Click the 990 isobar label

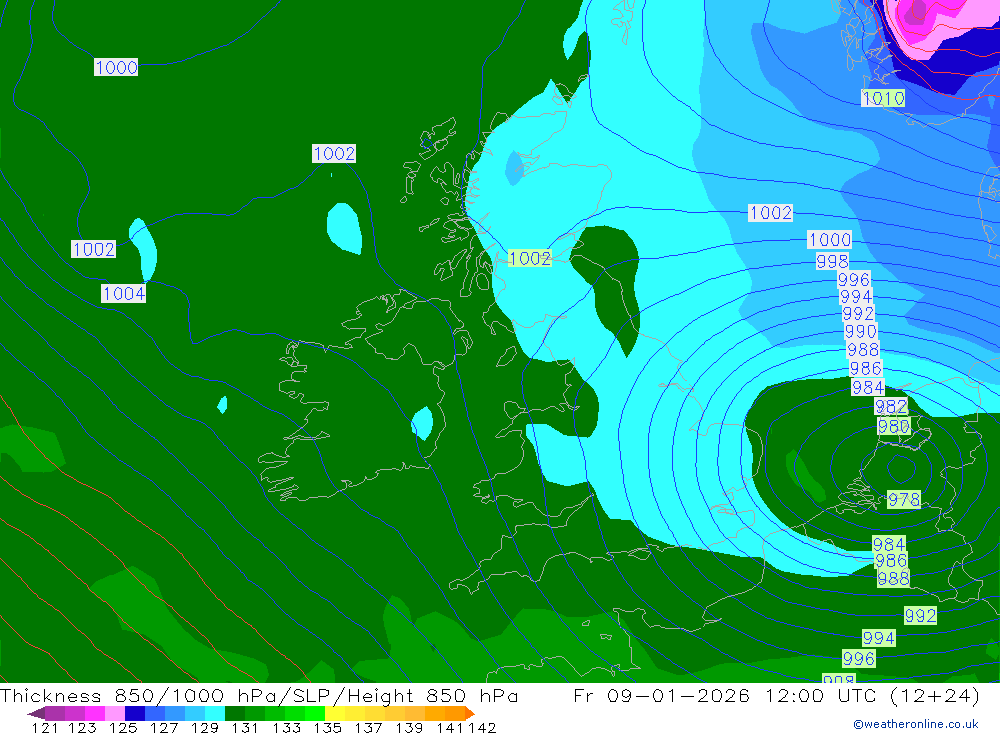861,332
